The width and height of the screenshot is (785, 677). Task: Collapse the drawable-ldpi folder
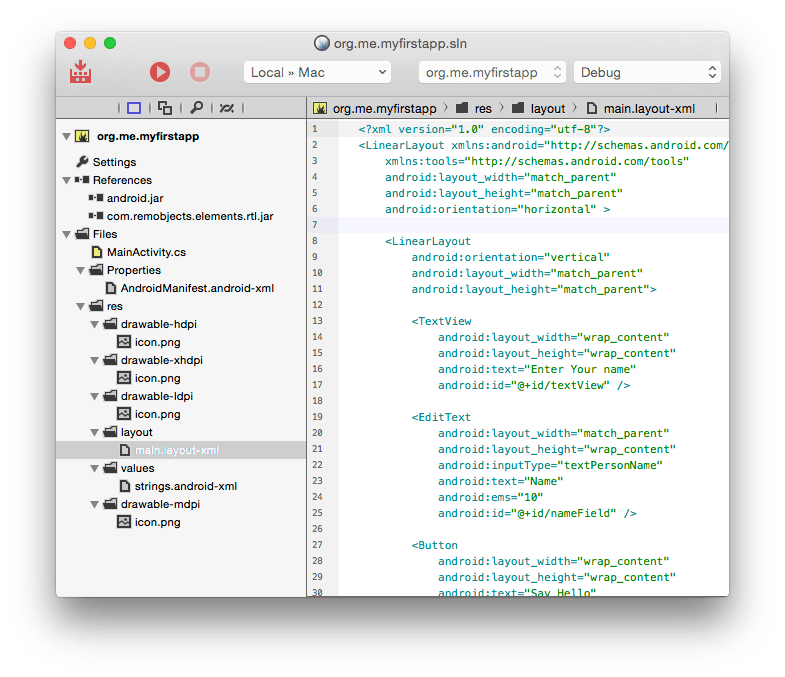[94, 397]
